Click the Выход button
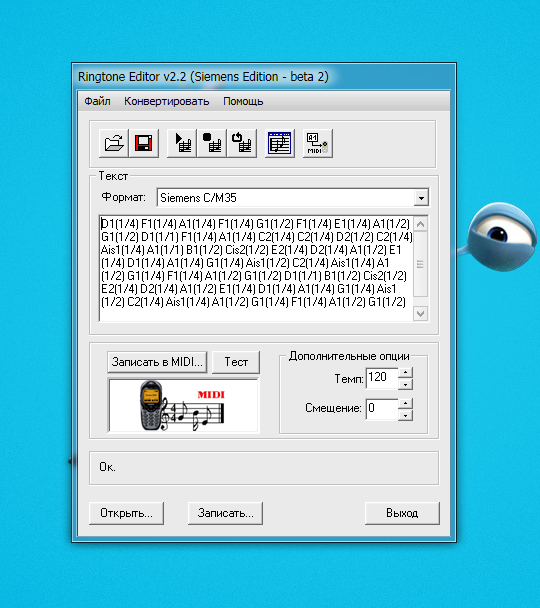The width and height of the screenshot is (540, 608). pyautogui.click(x=402, y=513)
